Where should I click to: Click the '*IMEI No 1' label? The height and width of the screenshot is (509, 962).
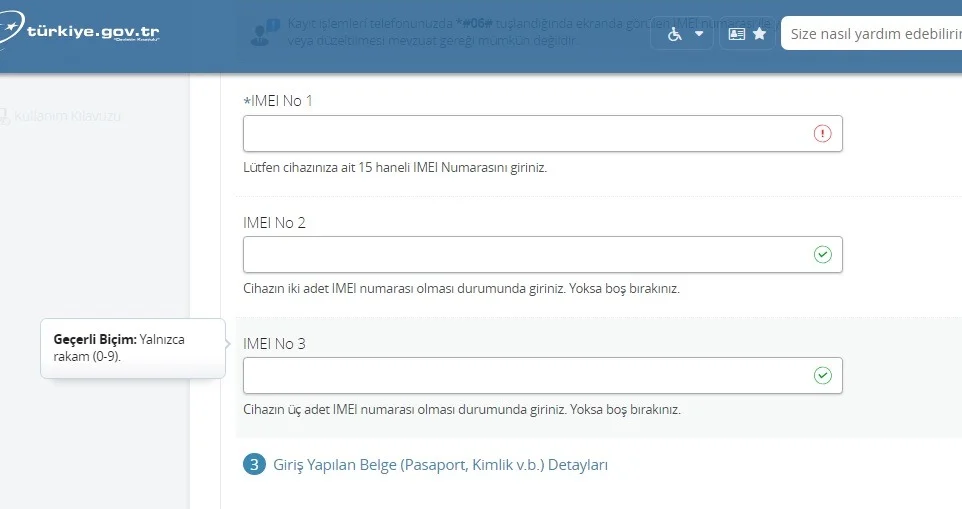point(278,101)
